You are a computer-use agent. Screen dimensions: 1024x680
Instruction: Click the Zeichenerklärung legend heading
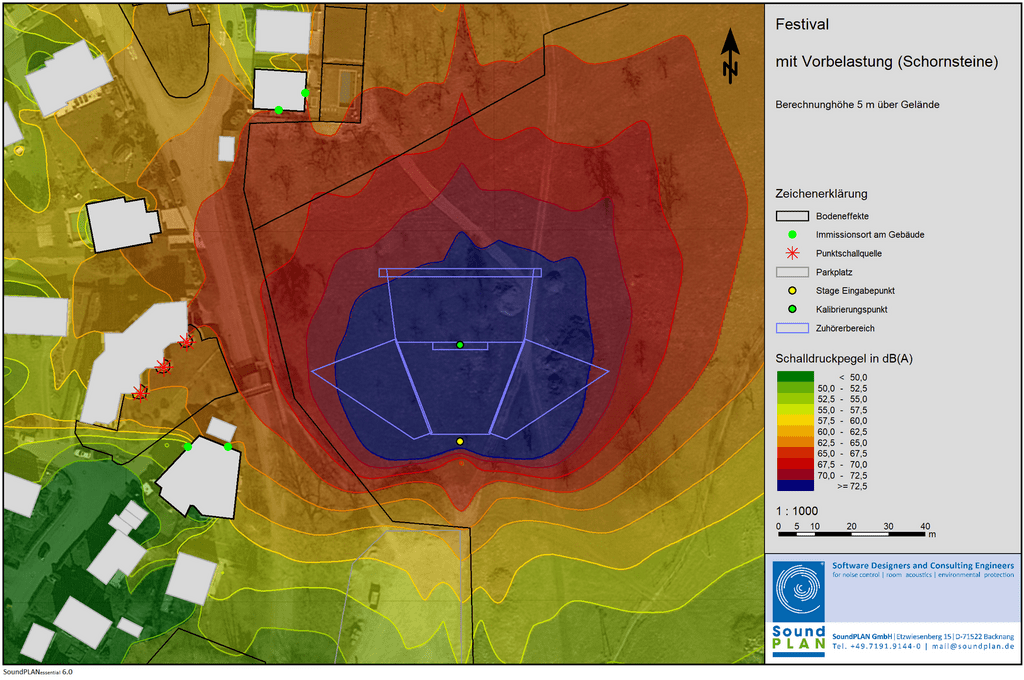pos(821,193)
